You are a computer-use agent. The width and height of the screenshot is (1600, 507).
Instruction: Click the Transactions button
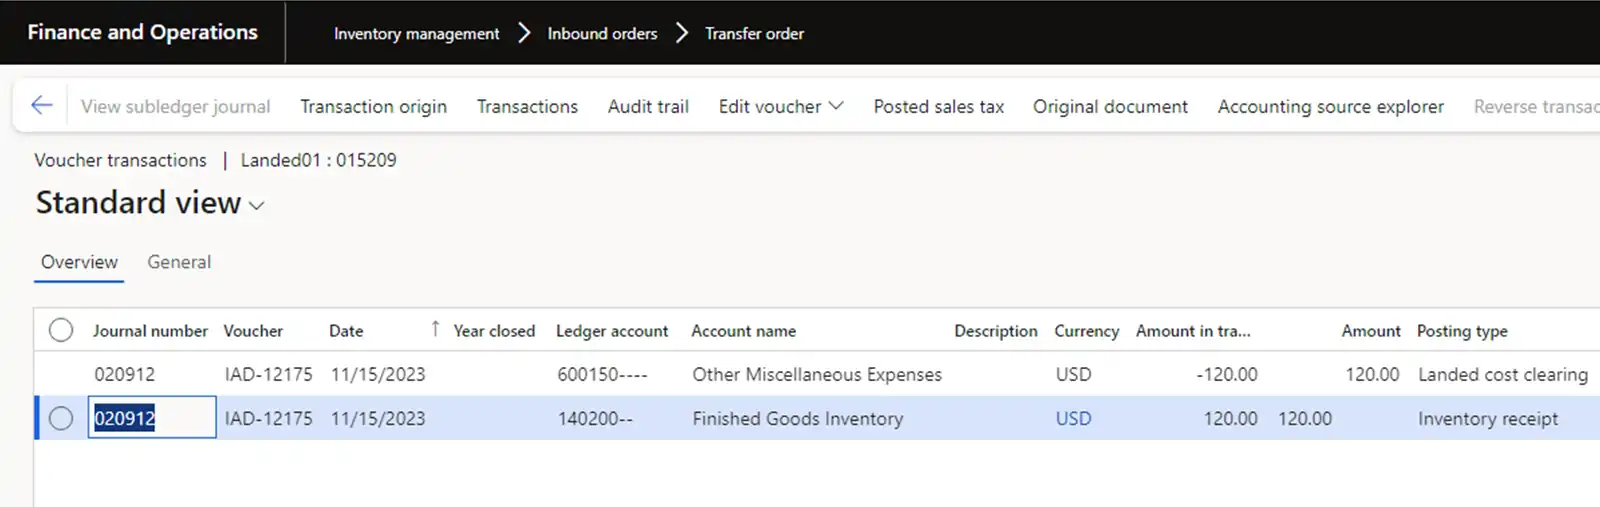[x=527, y=106]
